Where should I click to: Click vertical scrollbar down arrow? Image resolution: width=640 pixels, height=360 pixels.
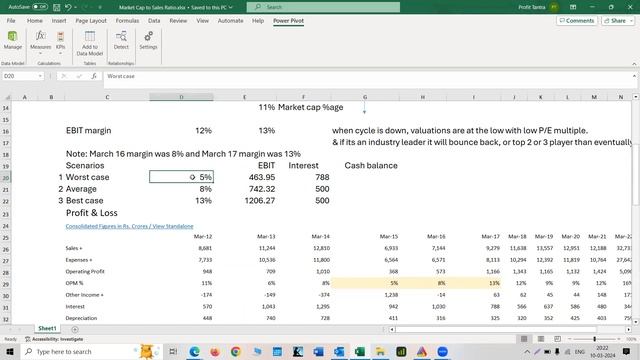point(636,322)
